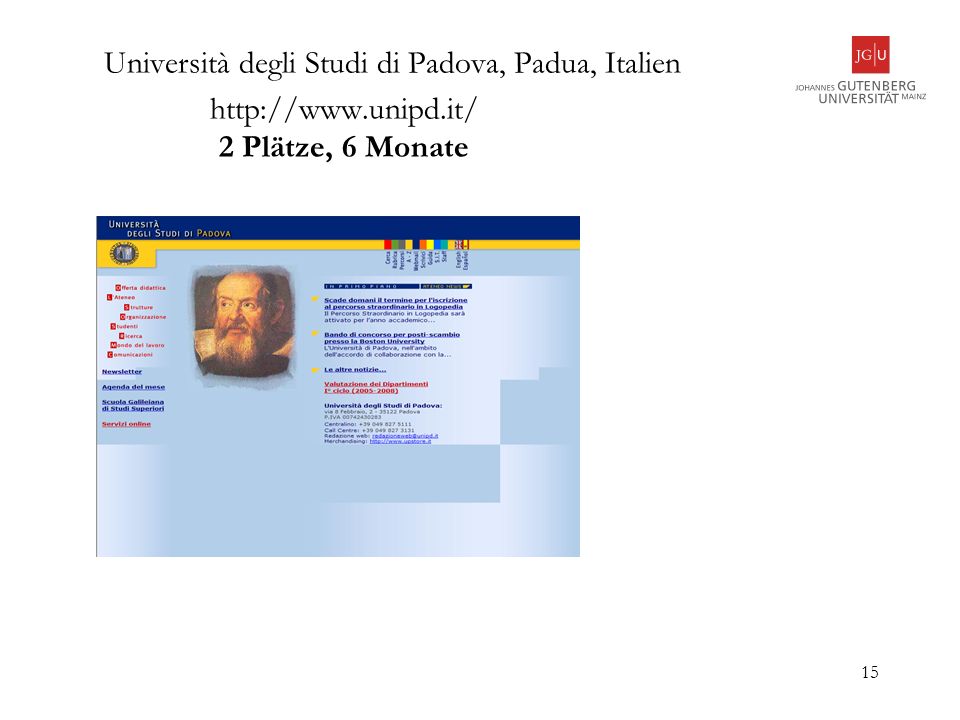Open the Studenti menu item
960x720 pixels.
coord(124,326)
